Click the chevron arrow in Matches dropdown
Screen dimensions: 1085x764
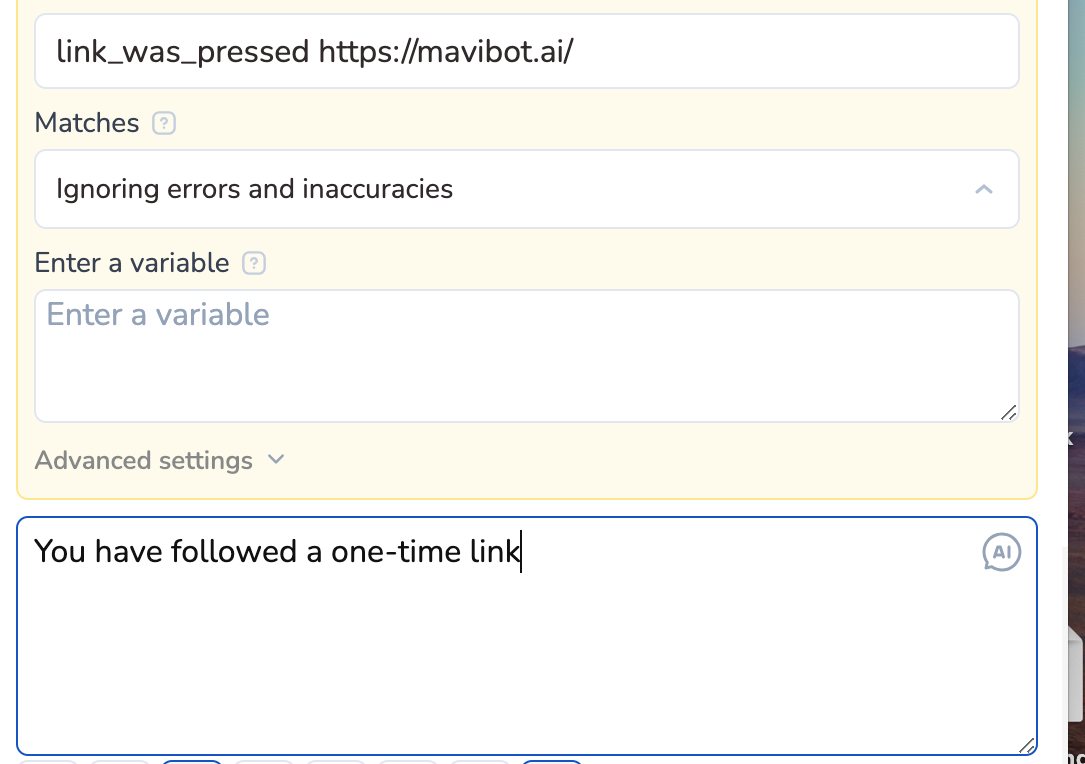click(x=984, y=189)
